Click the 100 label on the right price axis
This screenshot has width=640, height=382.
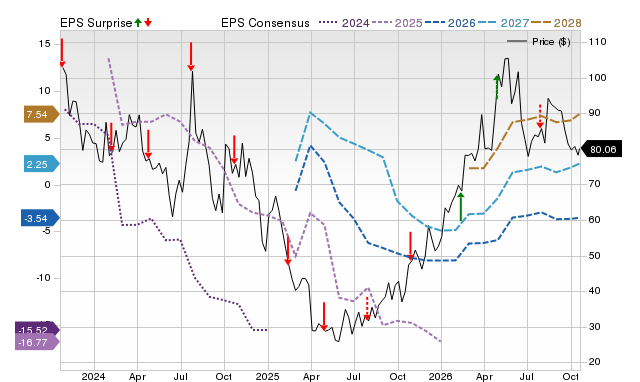(598, 78)
